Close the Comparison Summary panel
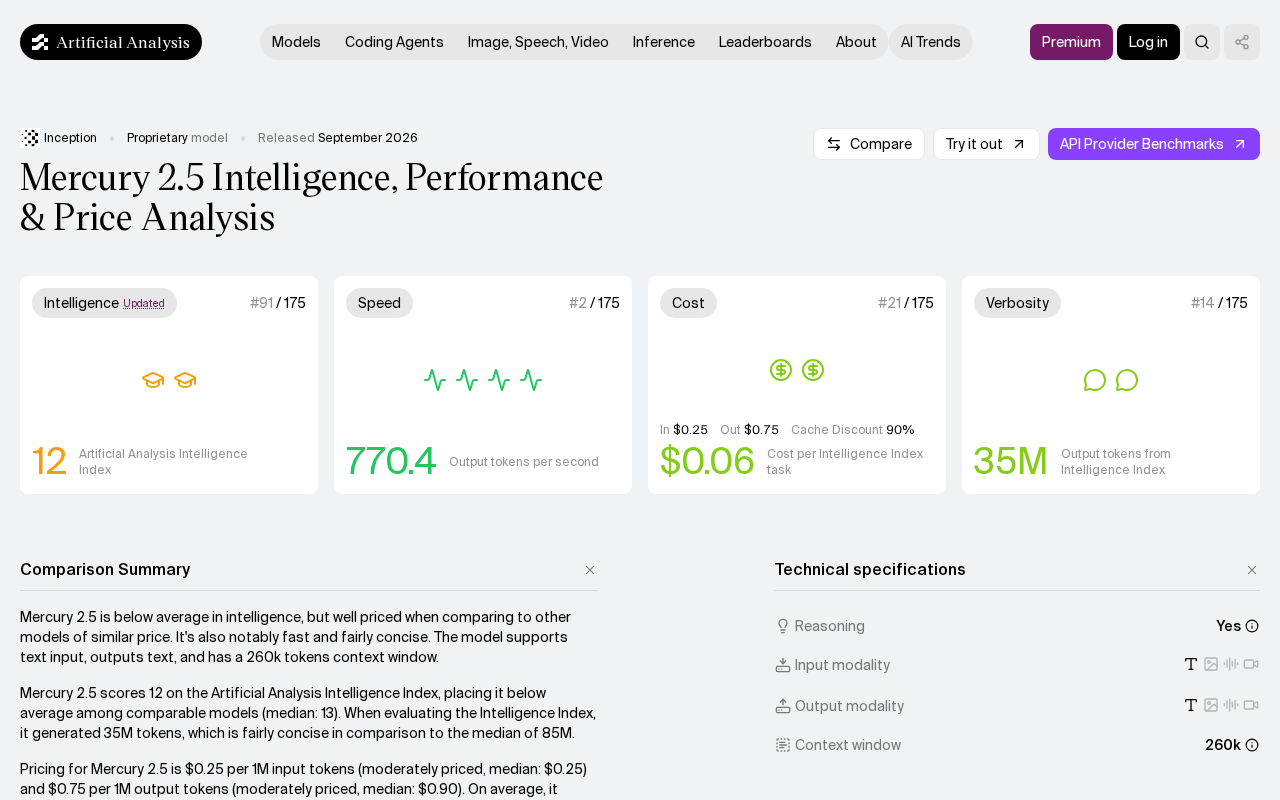Screen dimensions: 1280x800 [590, 570]
